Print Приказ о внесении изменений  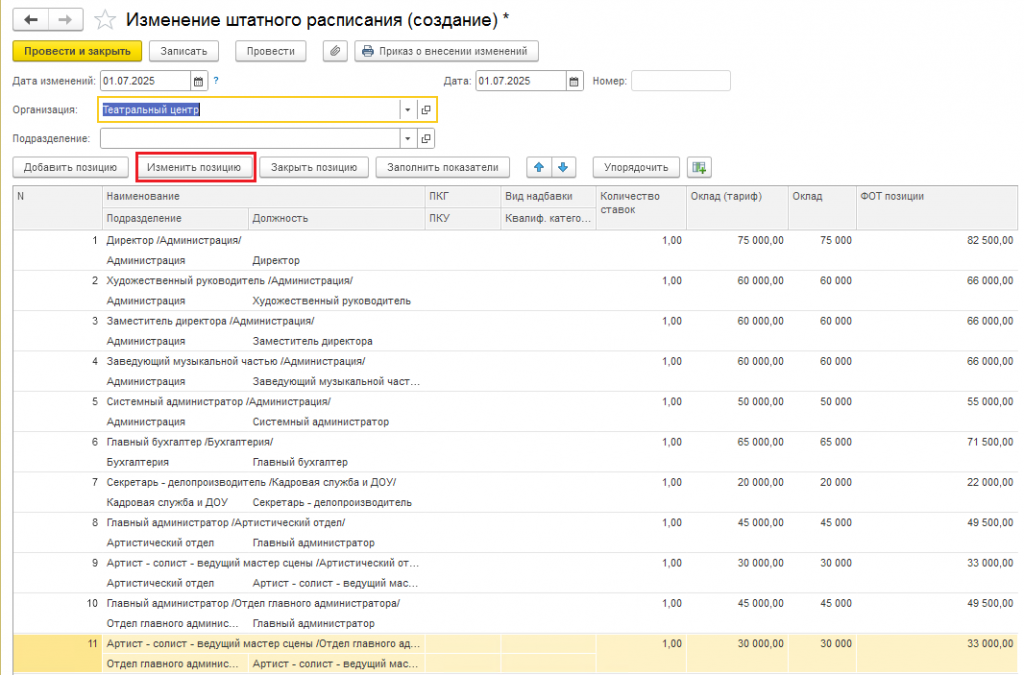coord(446,51)
